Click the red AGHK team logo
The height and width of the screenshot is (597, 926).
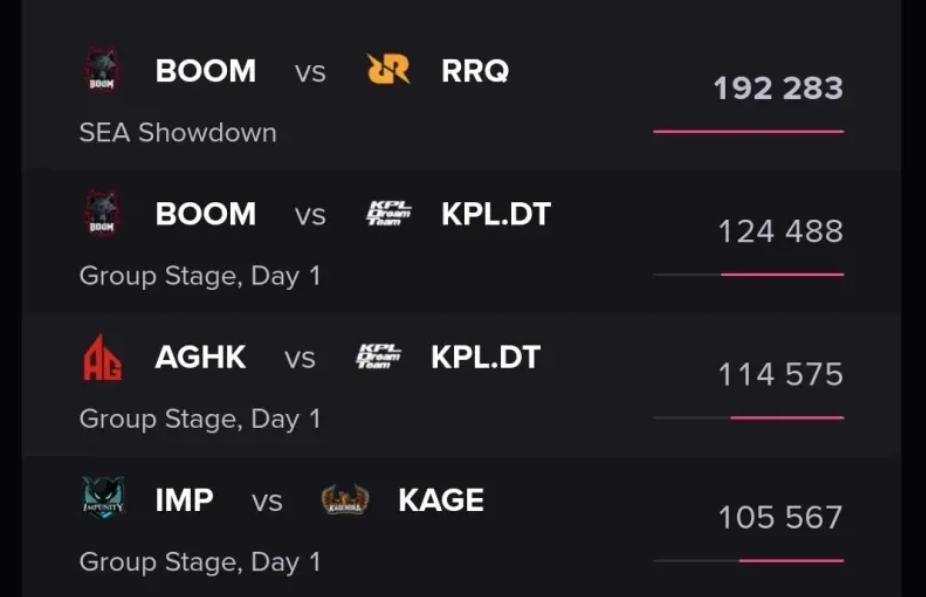[102, 357]
